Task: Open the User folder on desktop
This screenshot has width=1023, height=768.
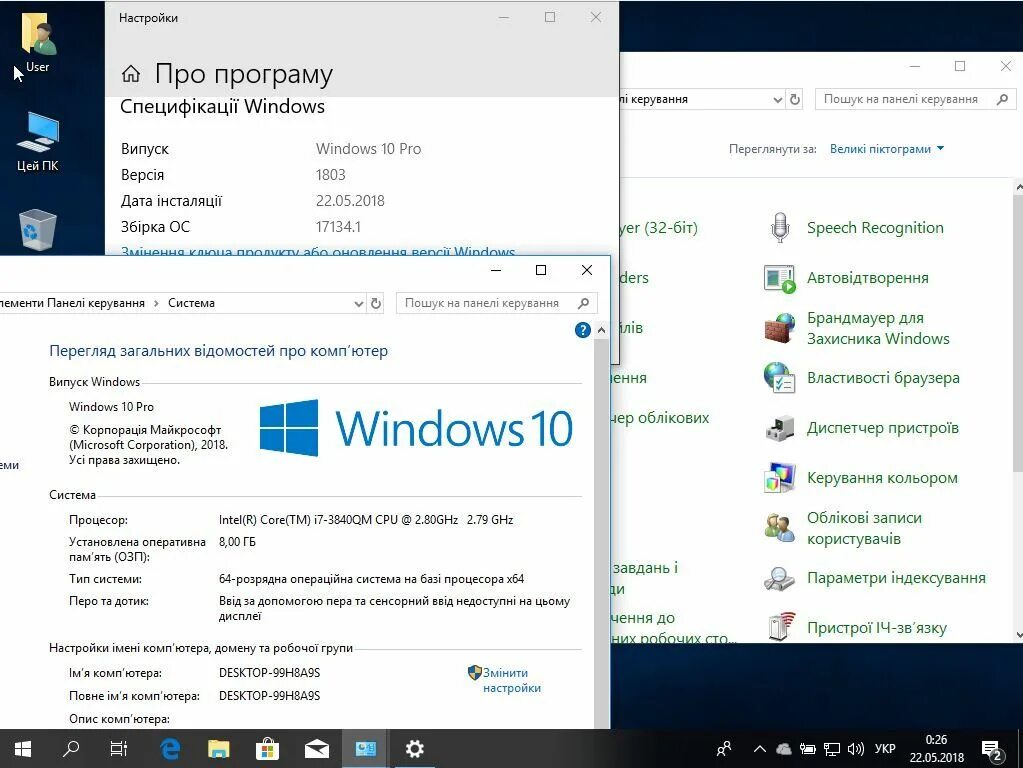Action: 38,41
